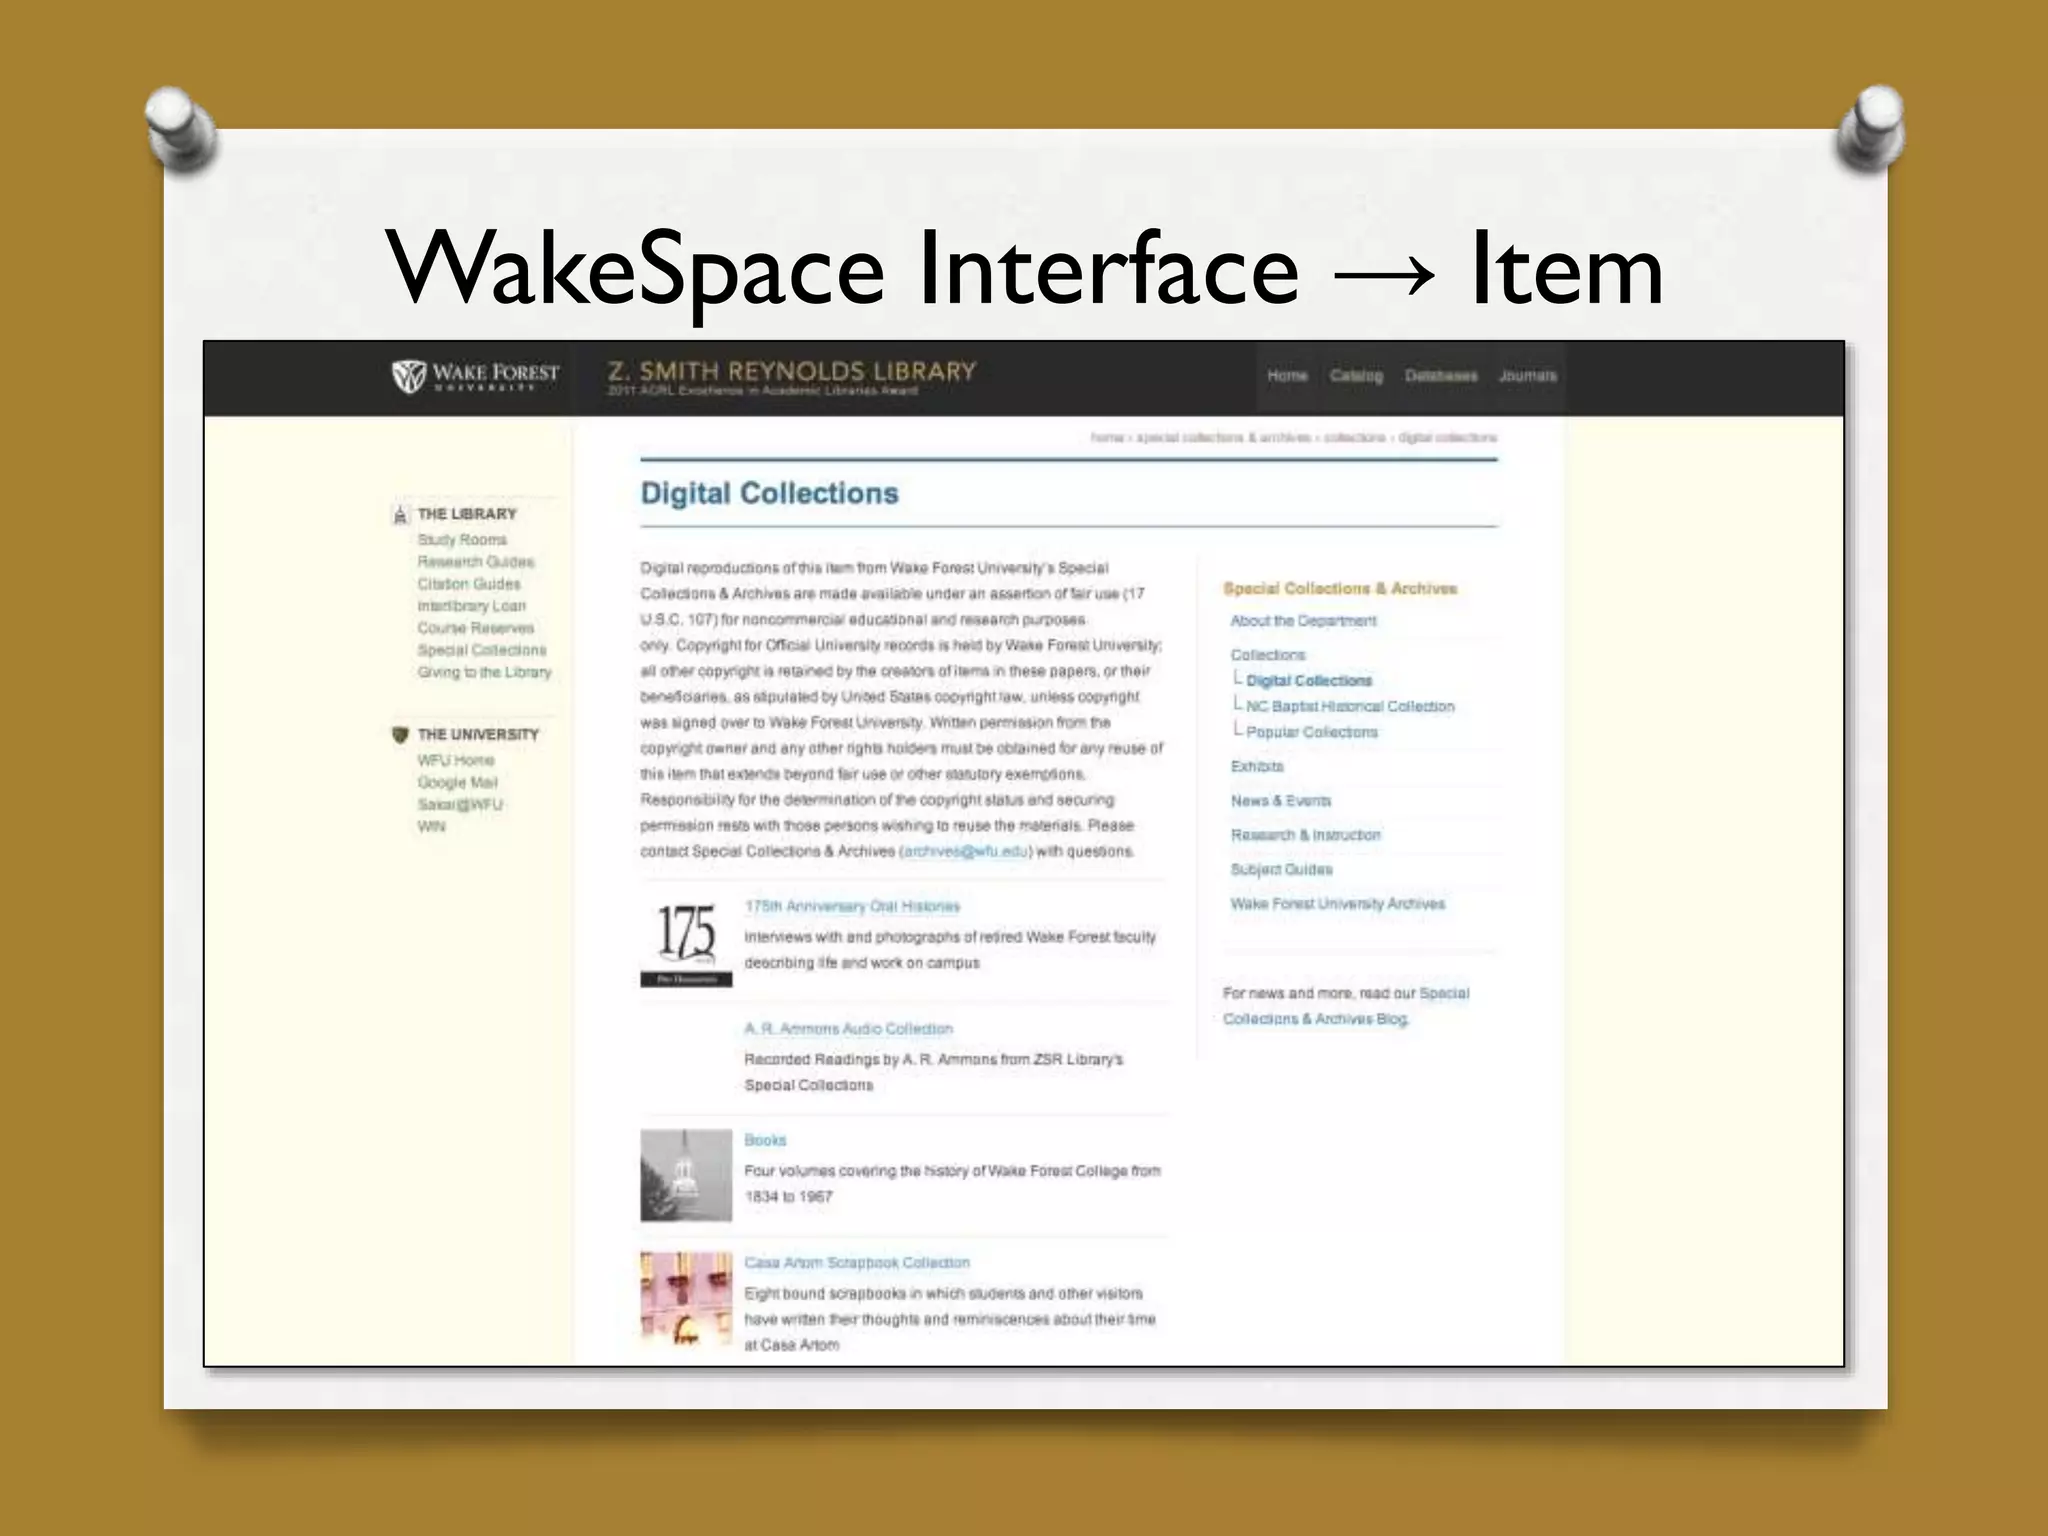The image size is (2048, 1536).
Task: Open Google Mail link
Action: pos(457,782)
